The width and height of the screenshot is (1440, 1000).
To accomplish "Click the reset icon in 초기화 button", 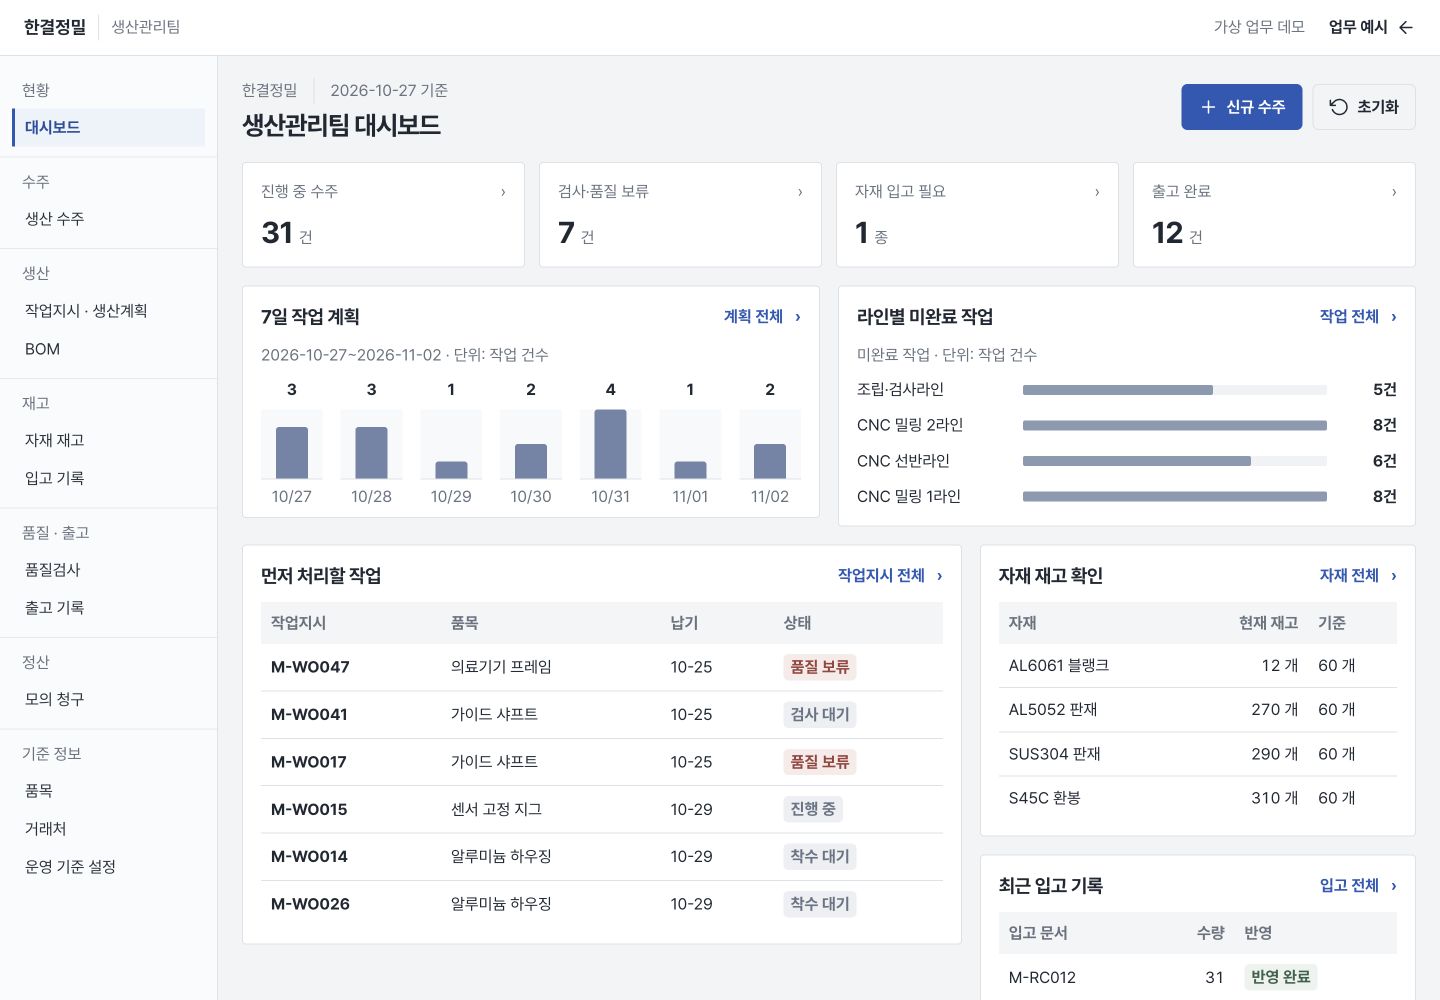I will 1338,107.
